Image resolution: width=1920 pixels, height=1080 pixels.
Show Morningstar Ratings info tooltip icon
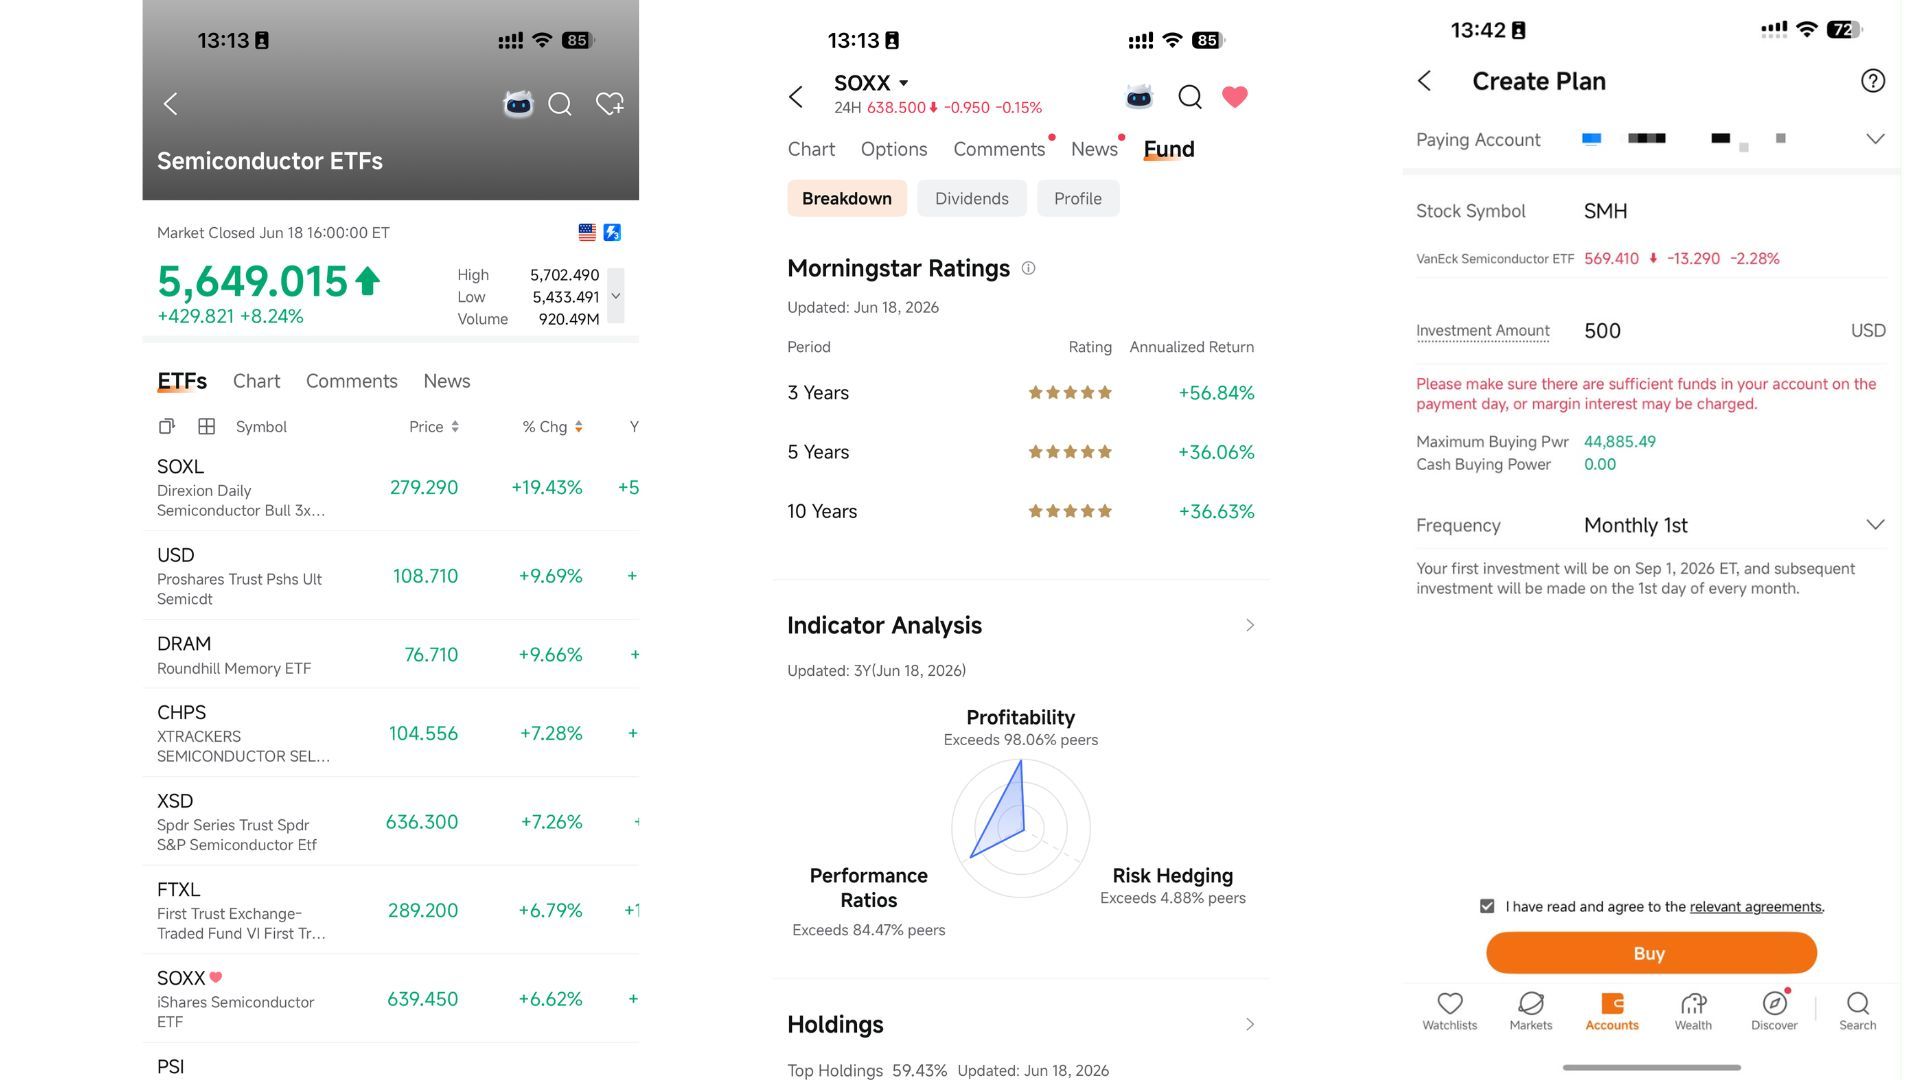coord(1028,268)
